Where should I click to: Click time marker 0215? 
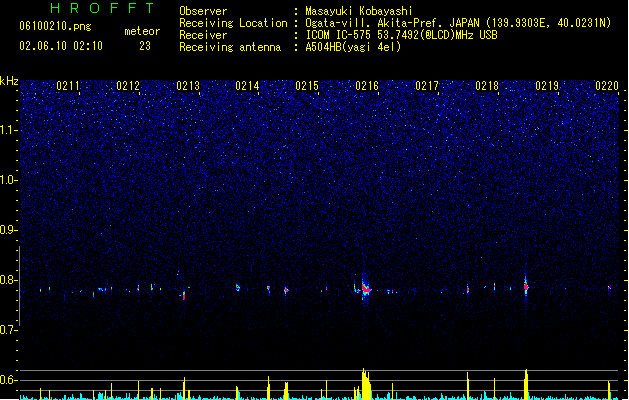(307, 86)
